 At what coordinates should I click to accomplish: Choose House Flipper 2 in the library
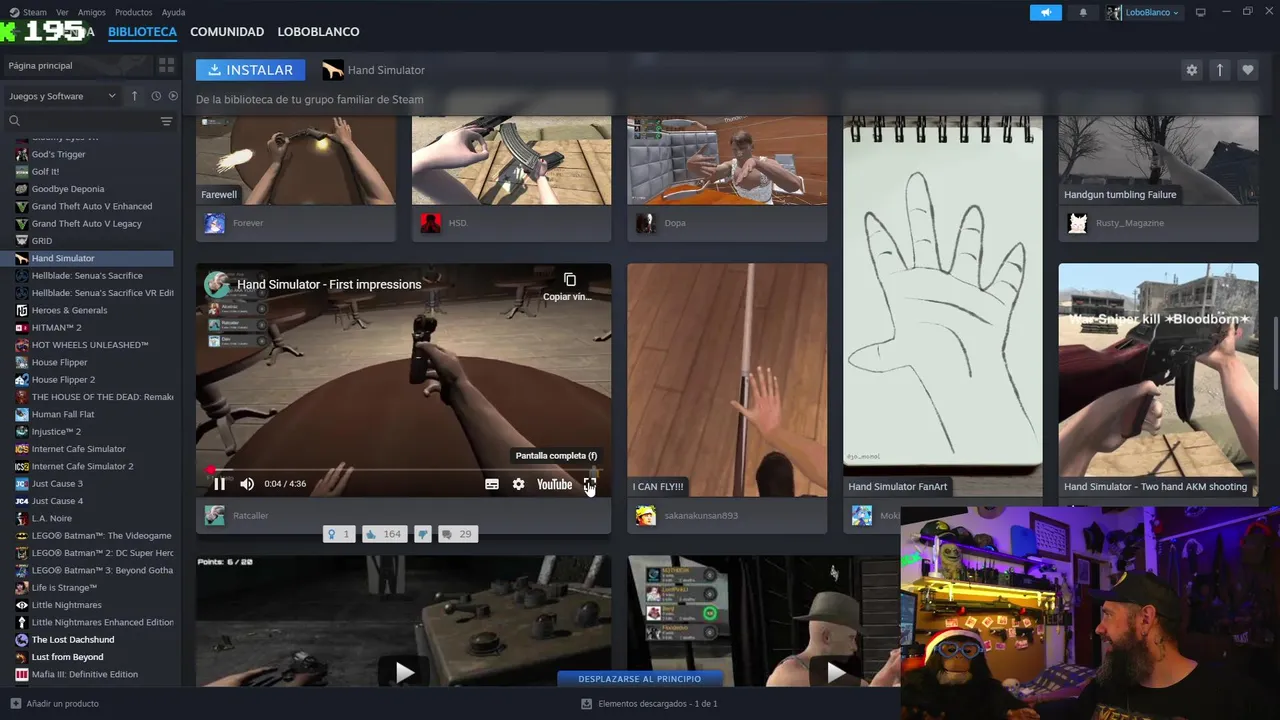(63, 379)
